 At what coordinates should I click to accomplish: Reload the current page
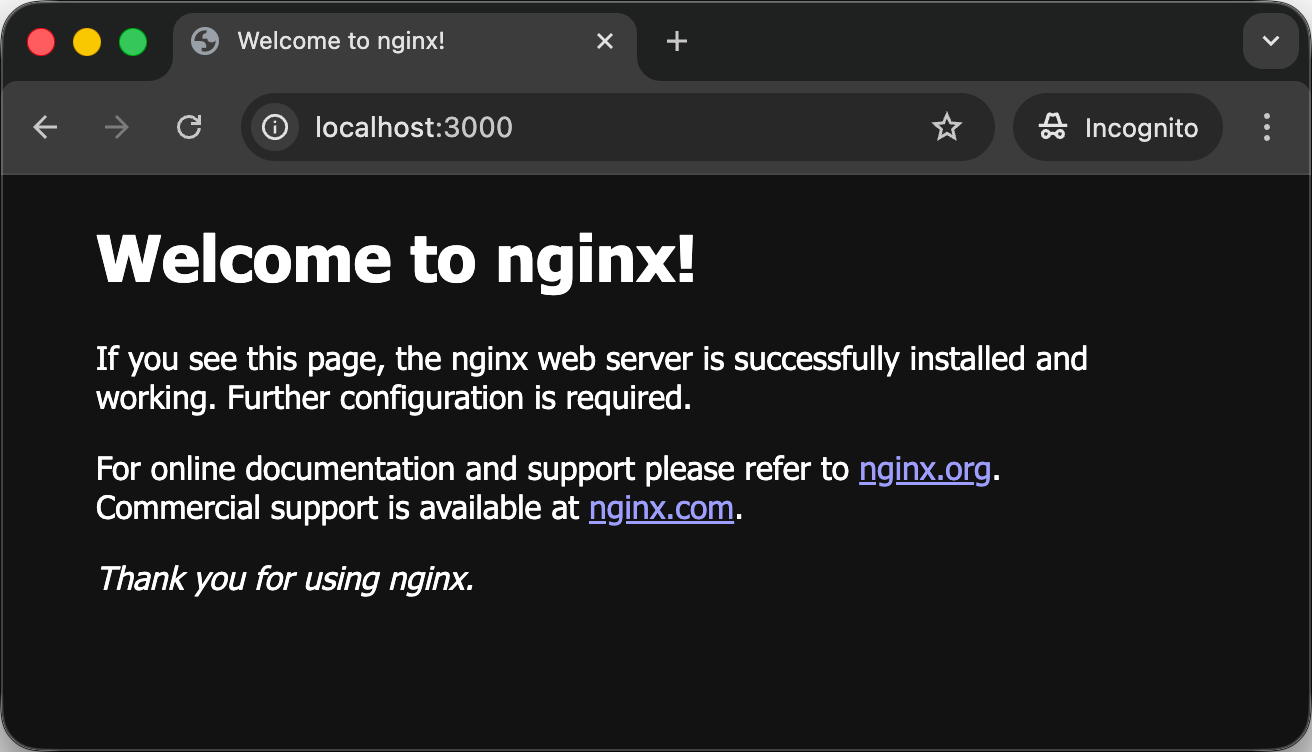point(189,127)
